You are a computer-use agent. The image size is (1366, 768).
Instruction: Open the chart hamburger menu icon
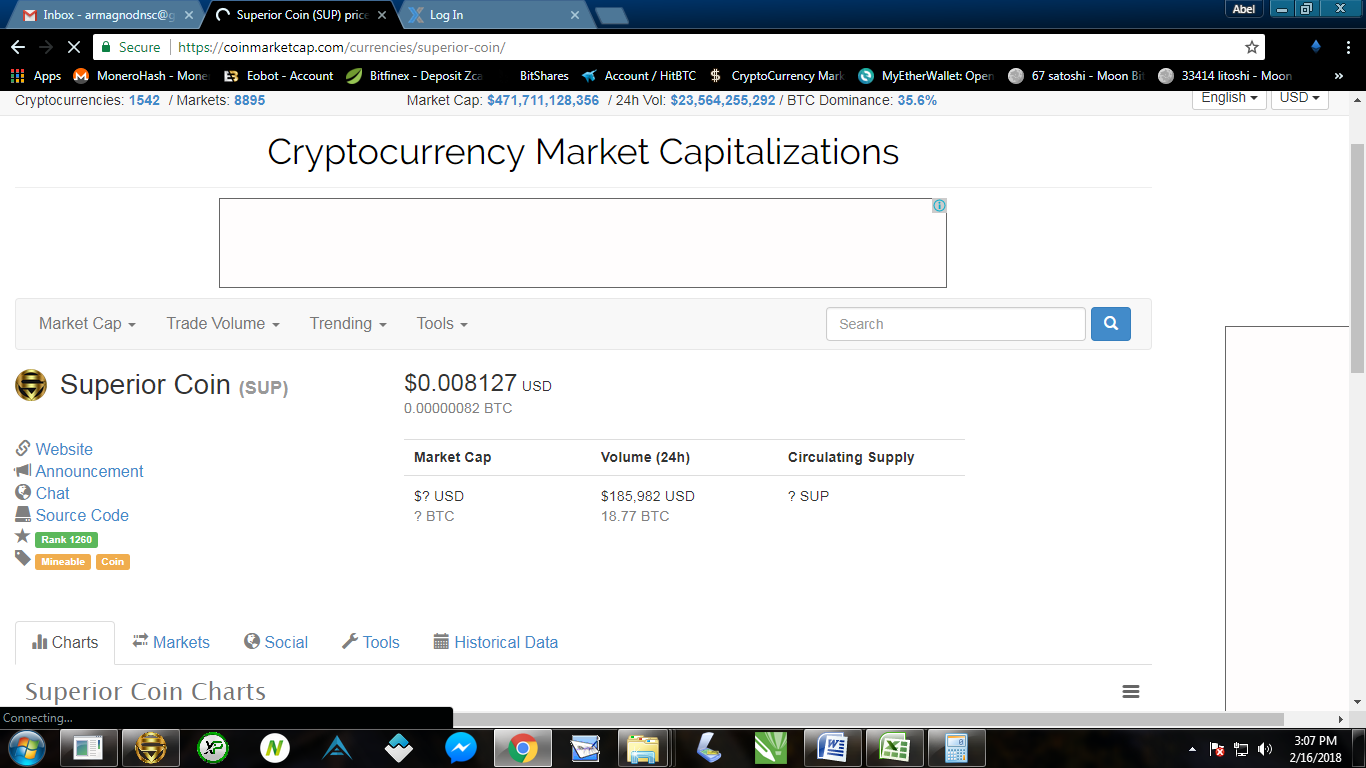tap(1131, 692)
